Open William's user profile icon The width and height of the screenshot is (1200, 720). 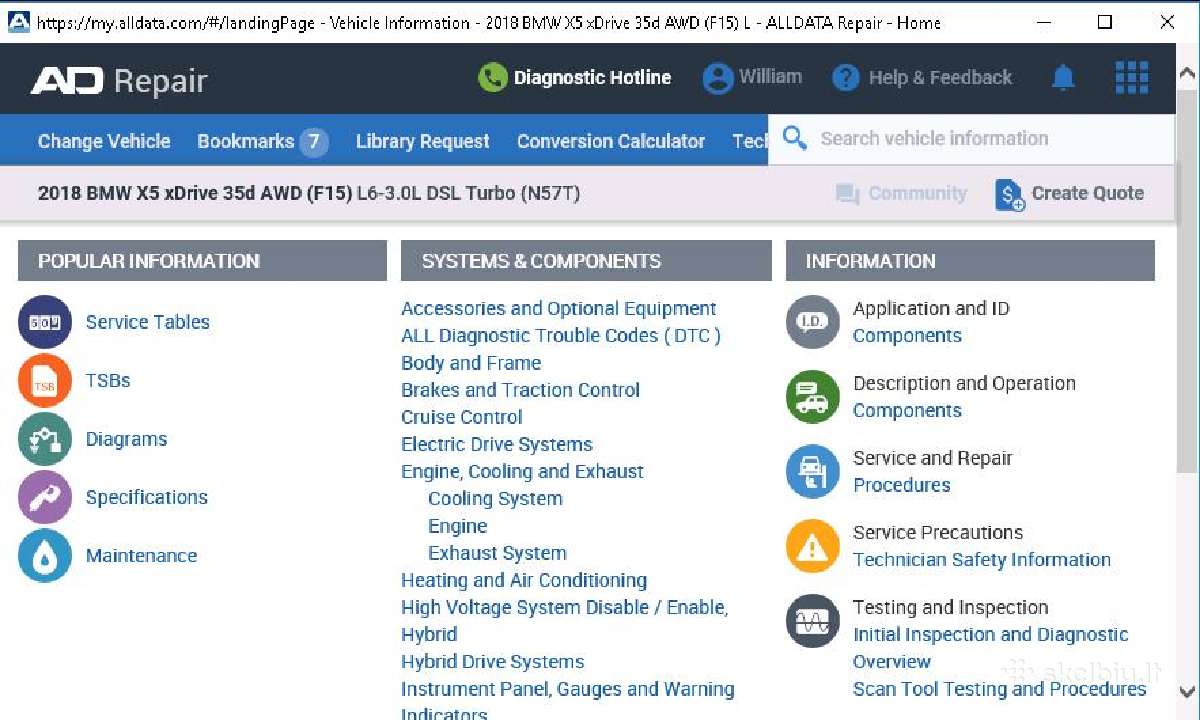pyautogui.click(x=717, y=78)
